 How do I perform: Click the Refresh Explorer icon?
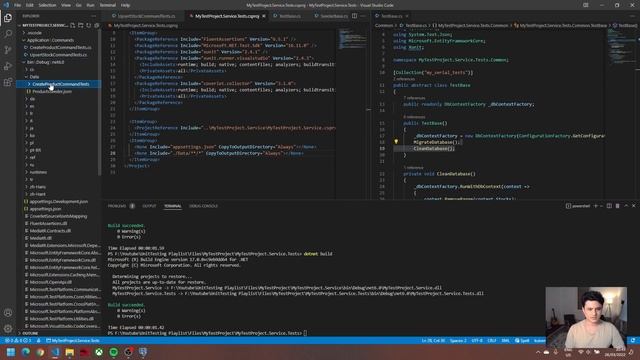click(x=89, y=25)
